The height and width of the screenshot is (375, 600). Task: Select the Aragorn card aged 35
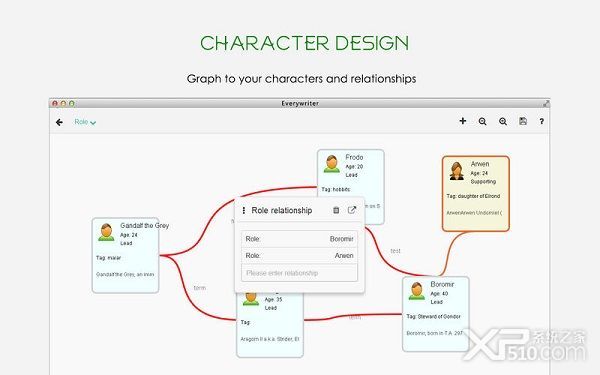tap(270, 325)
